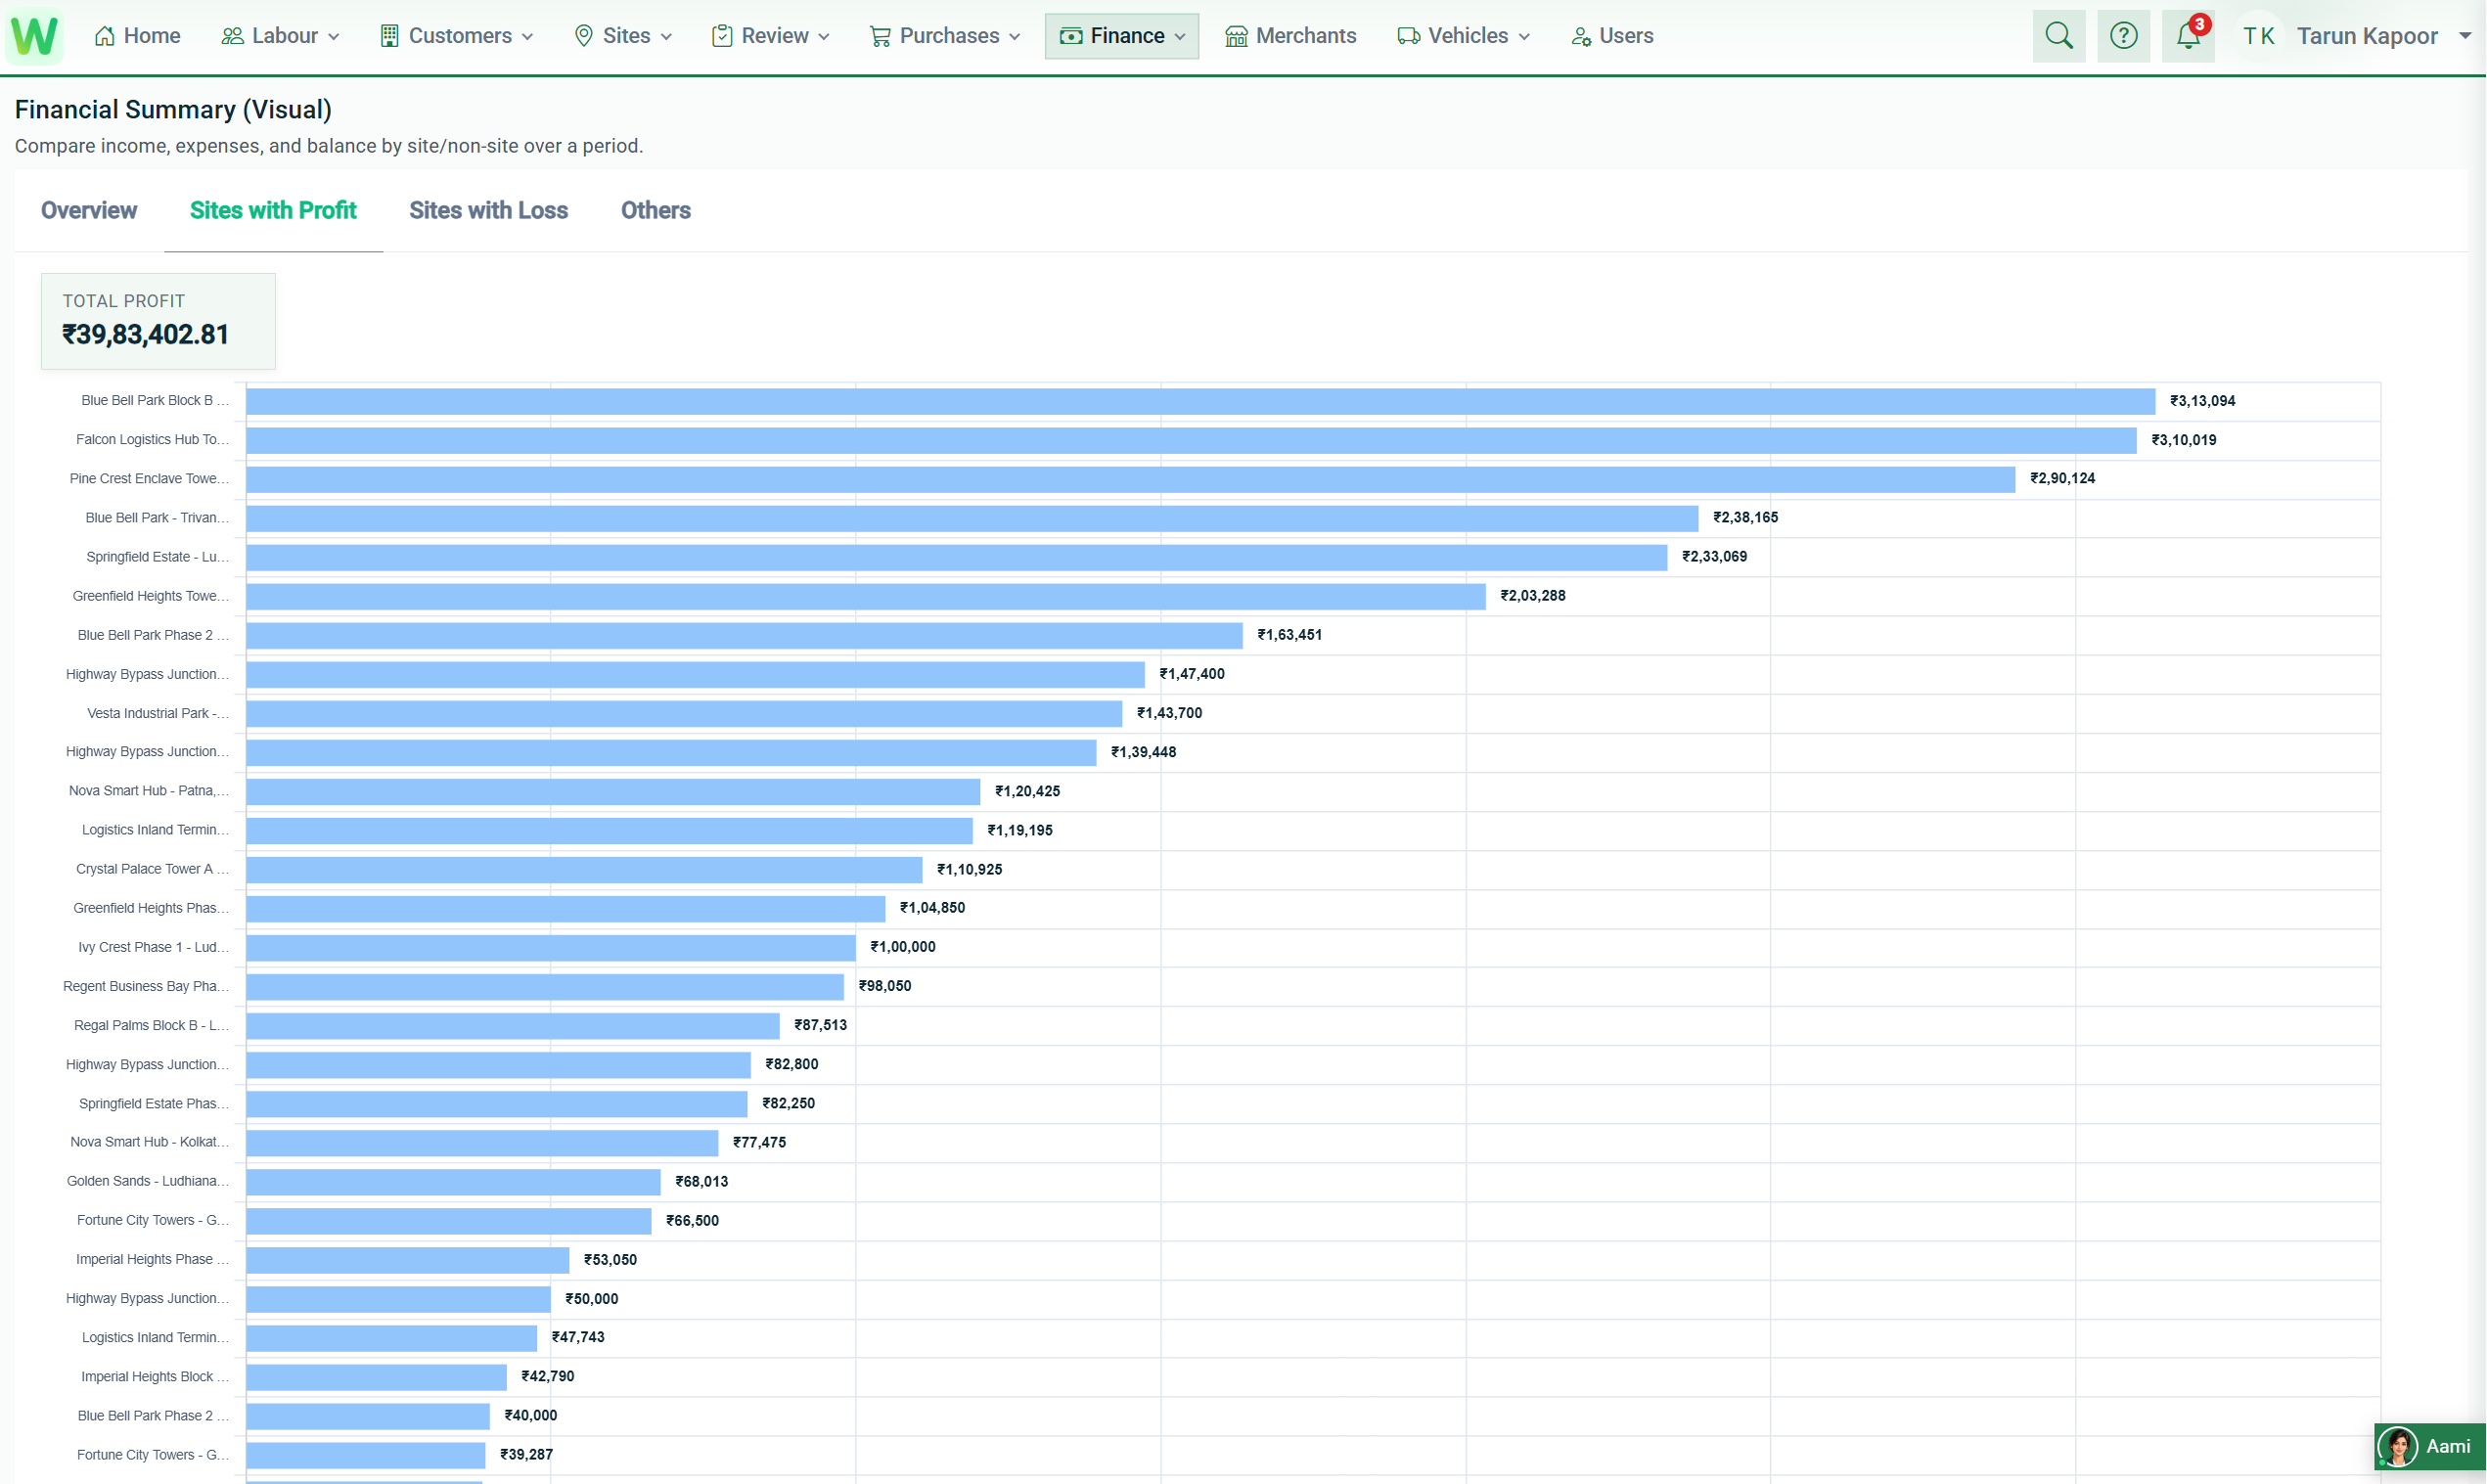Click the Crystal Palace Tower A label
The height and width of the screenshot is (1484, 2487).
coord(152,869)
